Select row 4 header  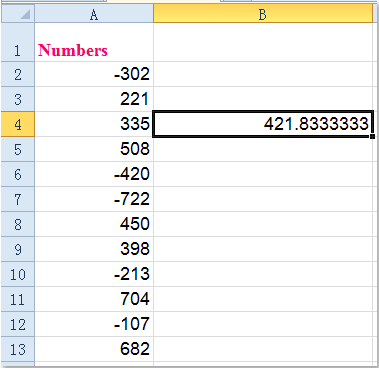pos(17,124)
